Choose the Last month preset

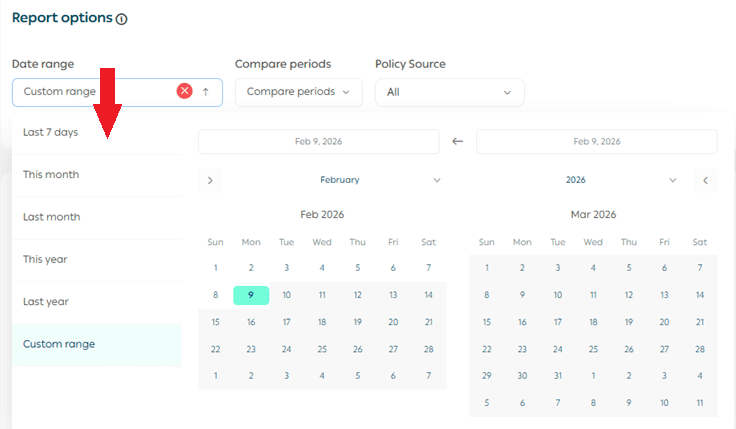pyautogui.click(x=52, y=217)
